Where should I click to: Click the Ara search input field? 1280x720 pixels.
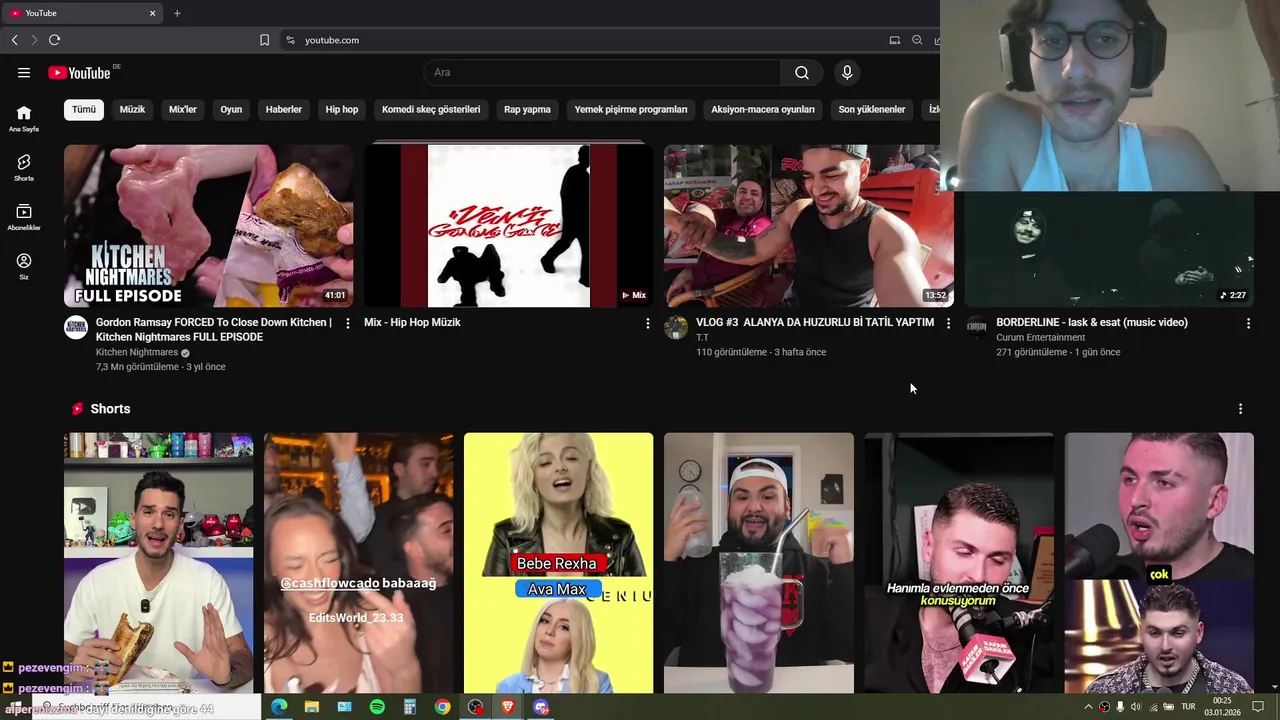603,72
